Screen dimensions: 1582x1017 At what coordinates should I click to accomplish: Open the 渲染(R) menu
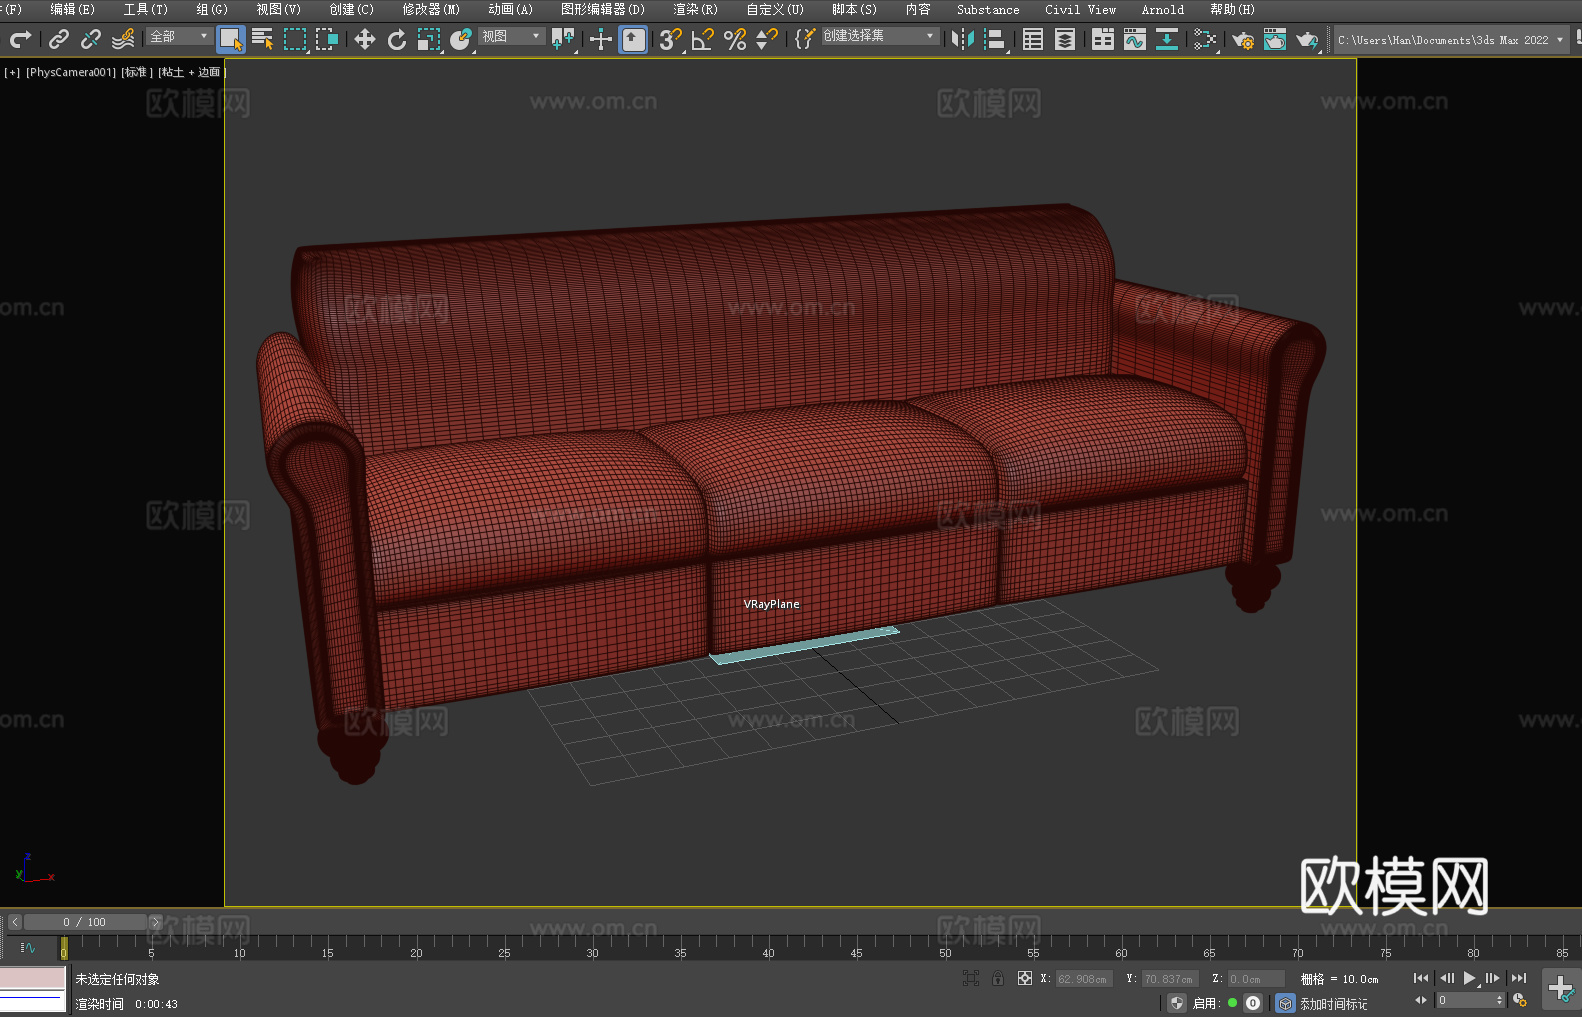click(x=695, y=9)
